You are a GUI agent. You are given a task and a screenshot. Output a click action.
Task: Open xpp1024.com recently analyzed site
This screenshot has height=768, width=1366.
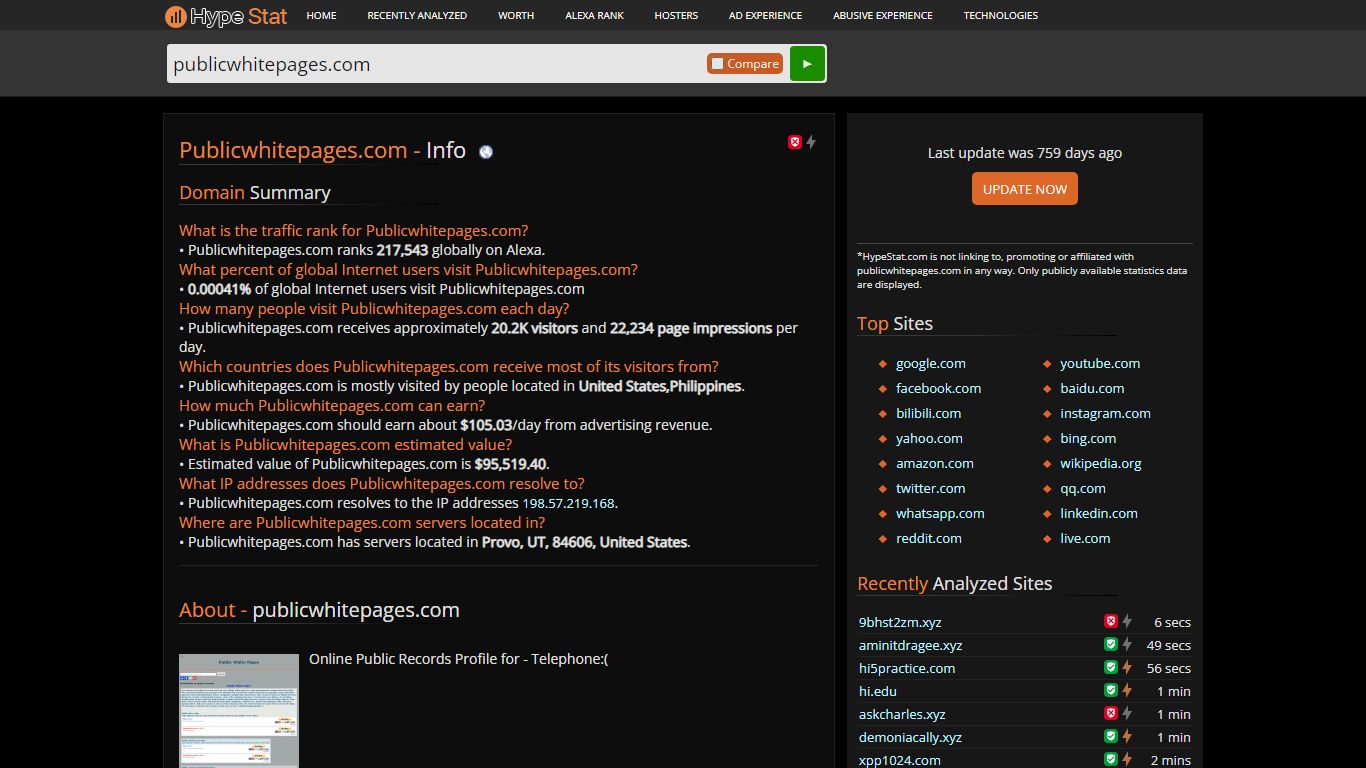(x=900, y=760)
